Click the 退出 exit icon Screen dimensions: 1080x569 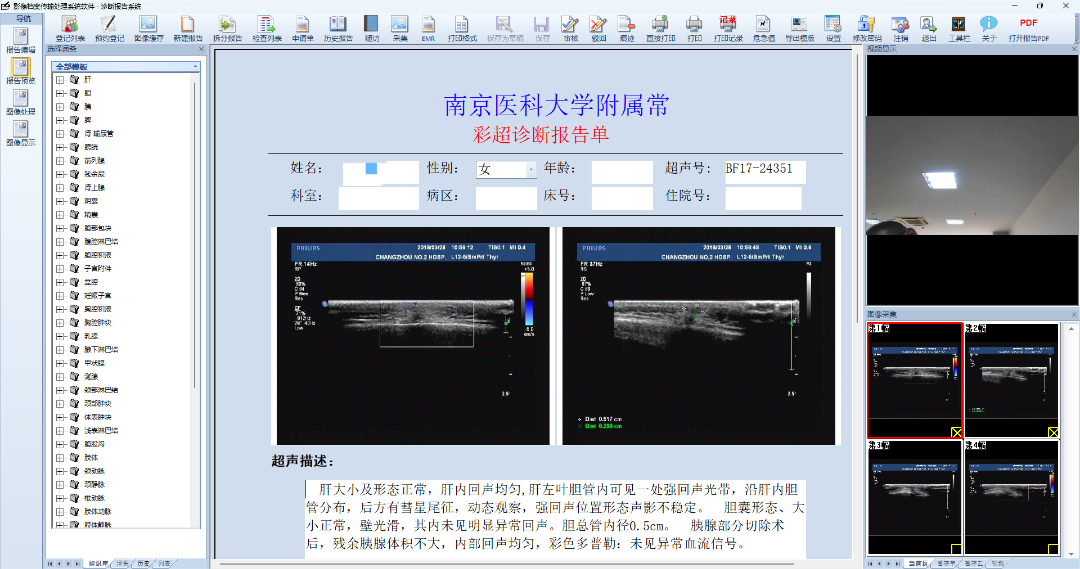click(928, 29)
